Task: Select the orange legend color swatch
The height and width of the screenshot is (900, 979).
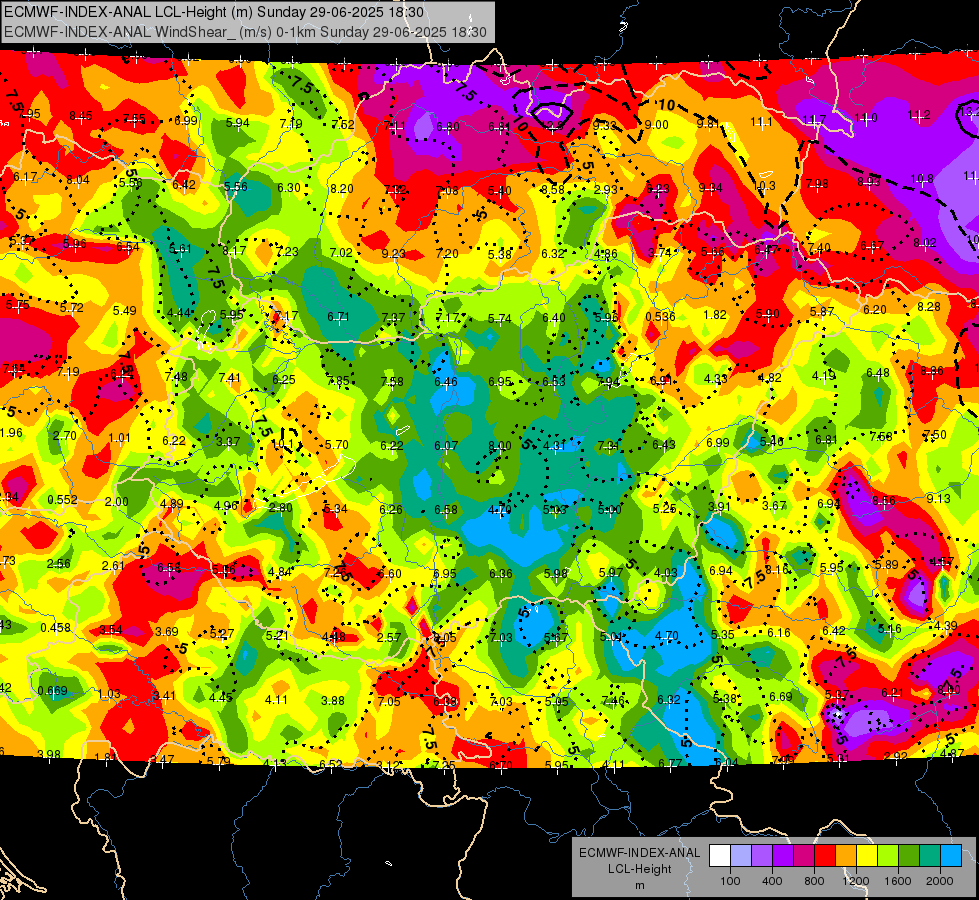Action: click(846, 856)
